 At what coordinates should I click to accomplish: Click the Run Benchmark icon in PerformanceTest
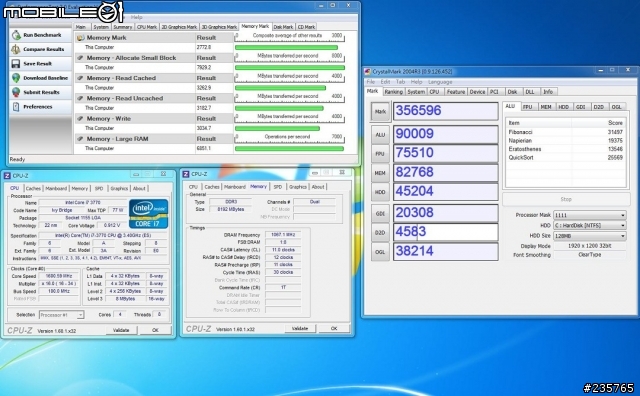[x=16, y=35]
